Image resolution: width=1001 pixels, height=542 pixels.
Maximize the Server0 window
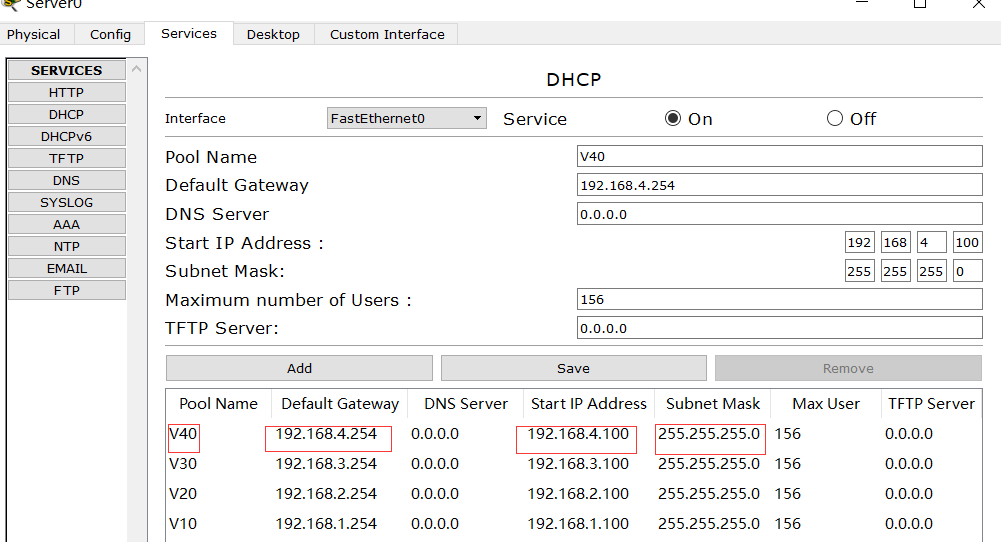pyautogui.click(x=920, y=4)
